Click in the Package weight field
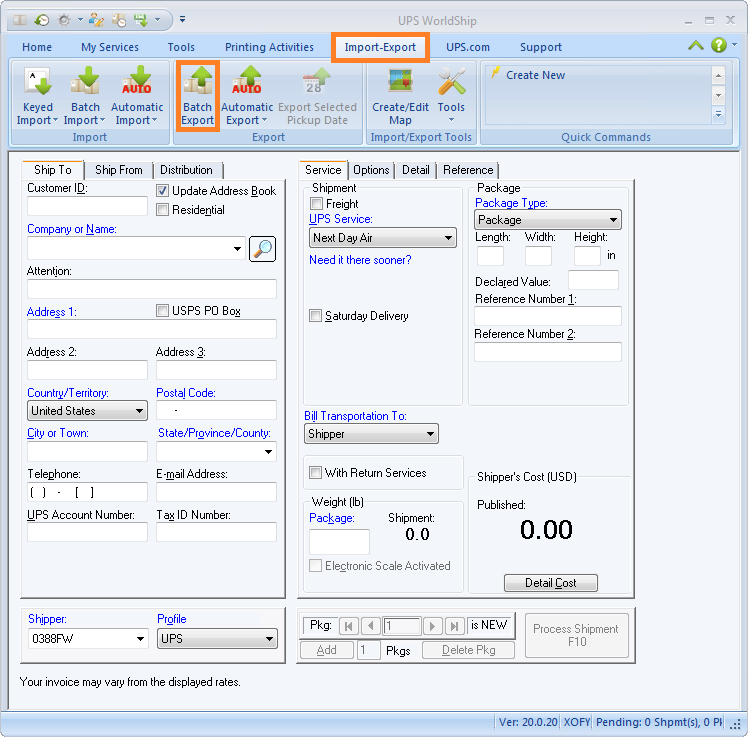The height and width of the screenshot is (737, 748). 339,541
